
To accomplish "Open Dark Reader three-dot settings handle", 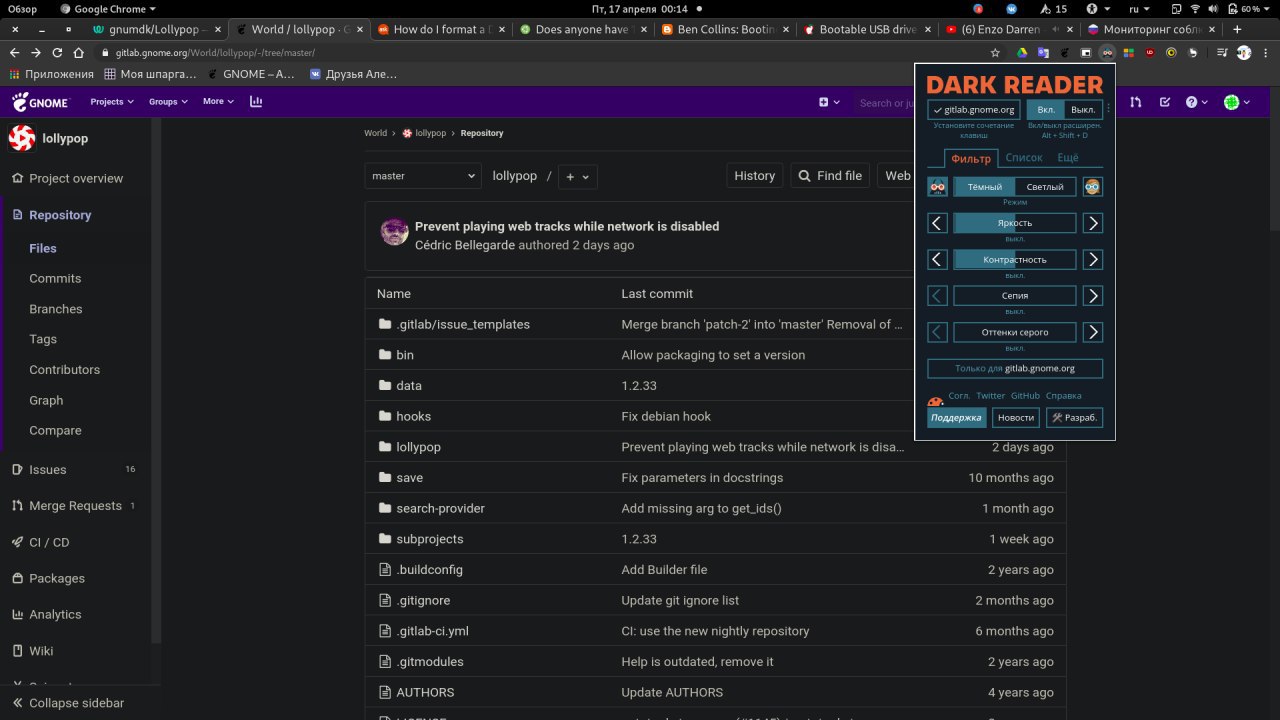I will click(x=1108, y=108).
